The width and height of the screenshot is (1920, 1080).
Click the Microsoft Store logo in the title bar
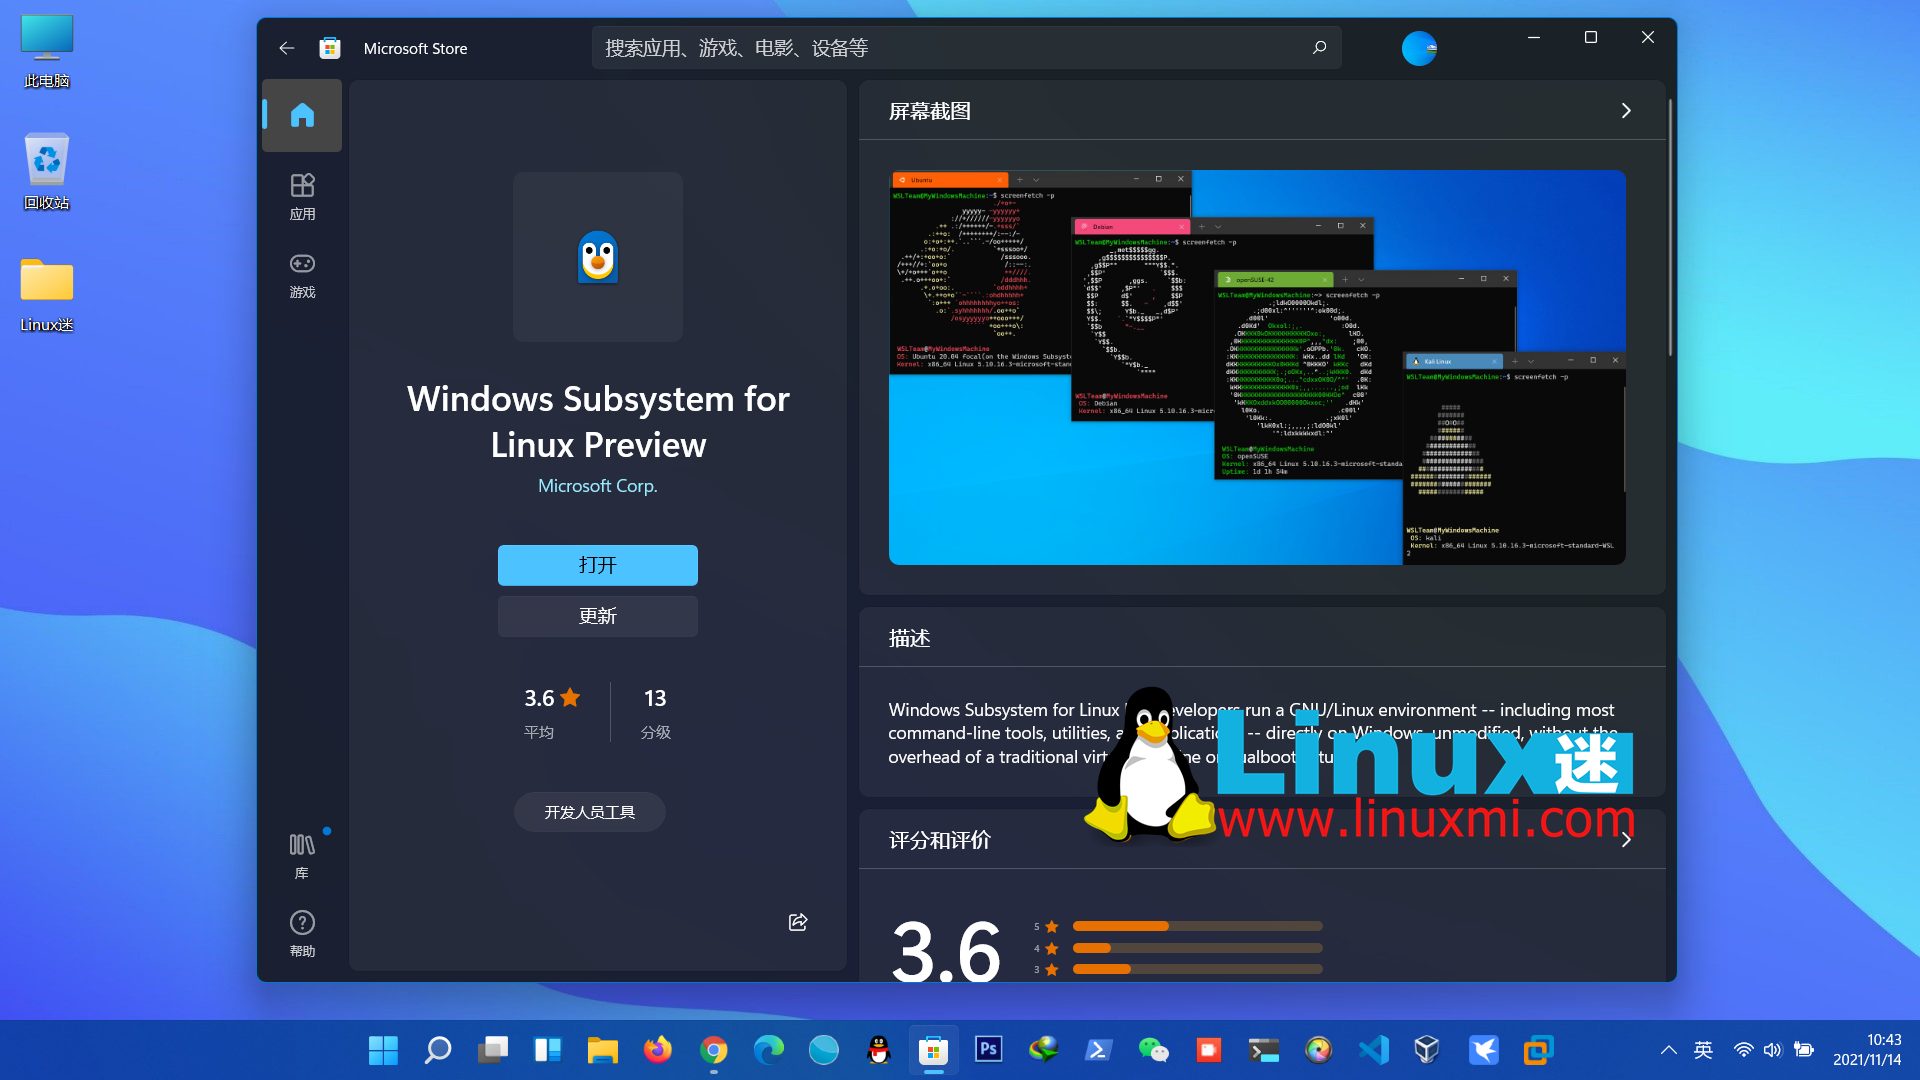click(330, 47)
